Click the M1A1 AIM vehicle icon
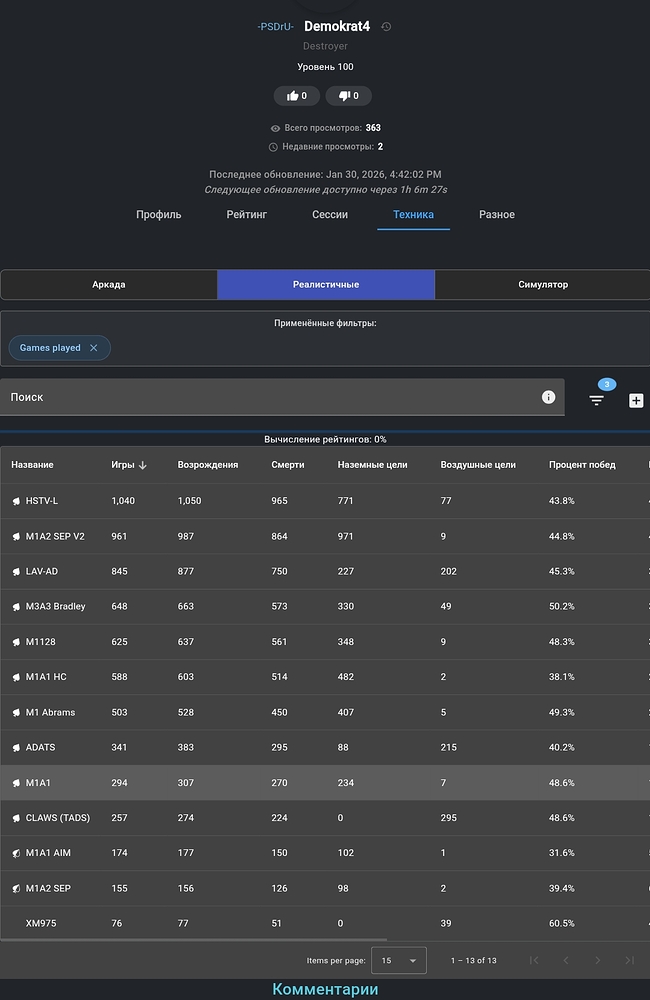Screen dimensions: 650x1000 (17, 853)
